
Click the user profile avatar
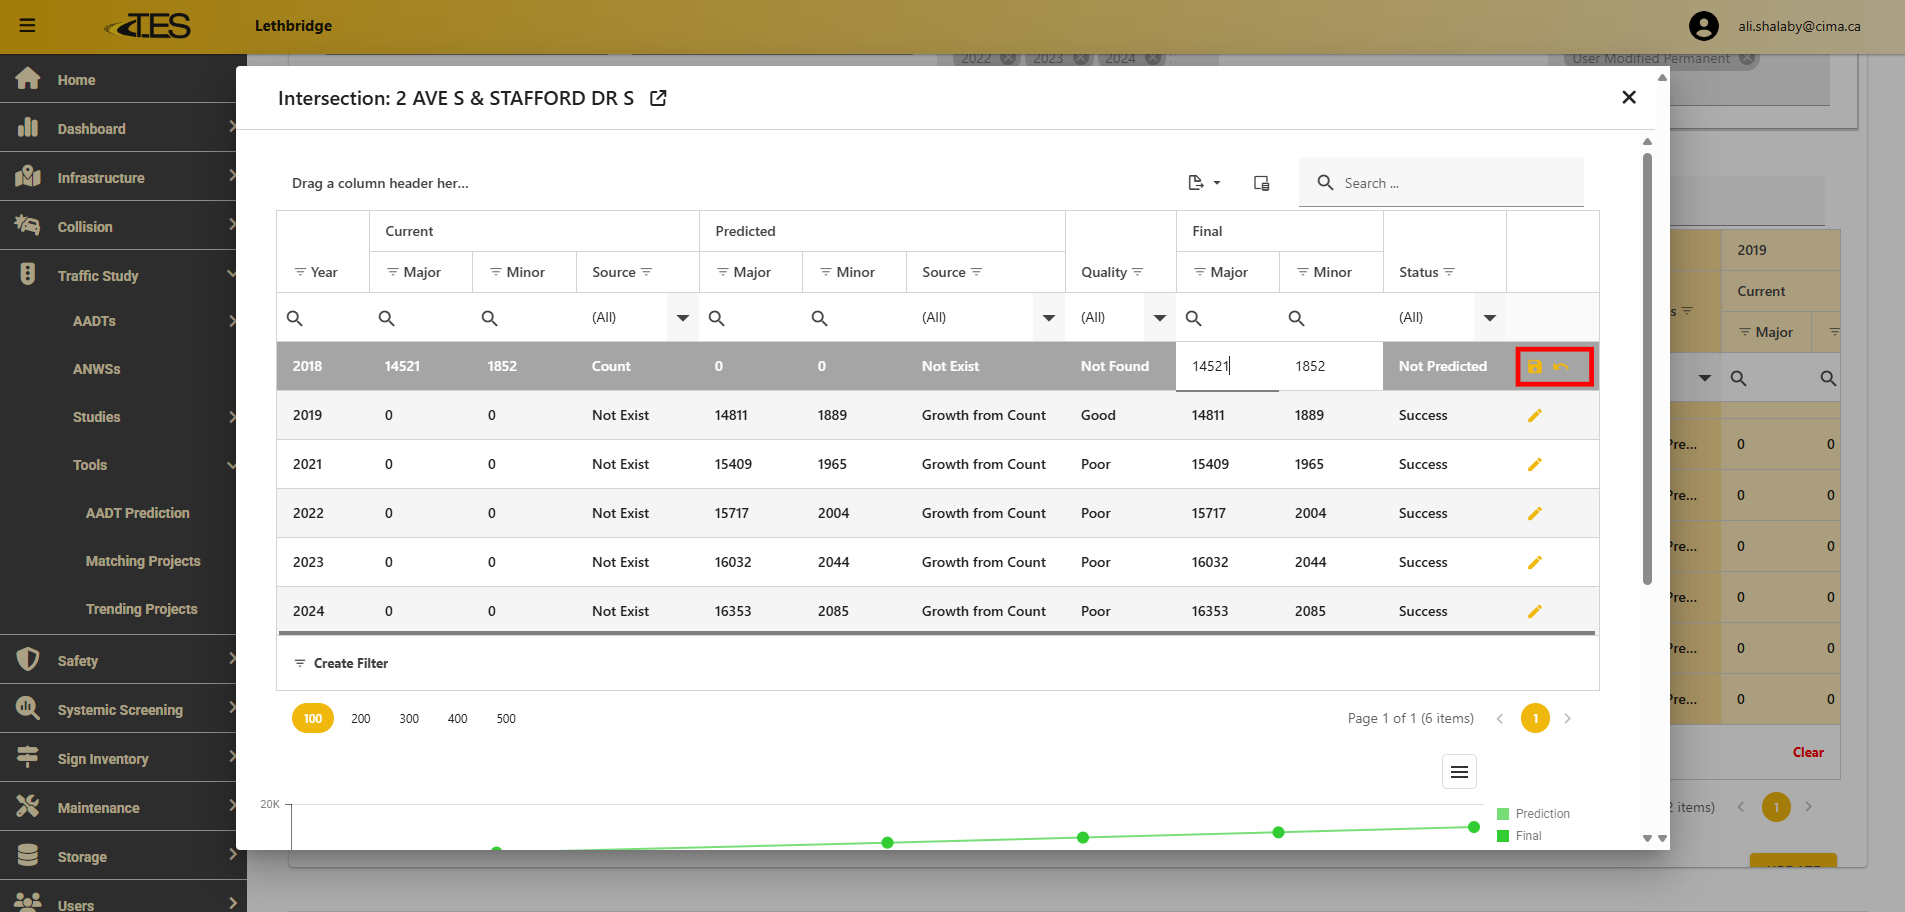click(x=1704, y=27)
